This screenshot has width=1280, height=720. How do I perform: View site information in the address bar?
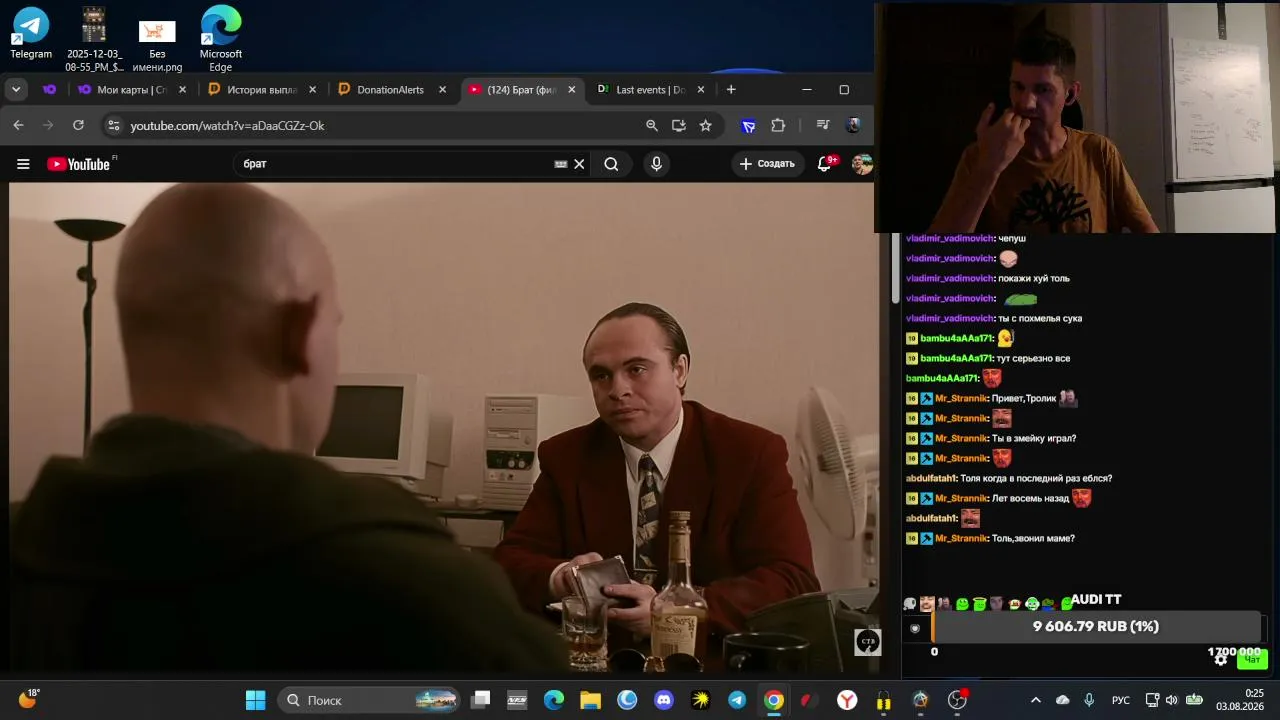(113, 125)
